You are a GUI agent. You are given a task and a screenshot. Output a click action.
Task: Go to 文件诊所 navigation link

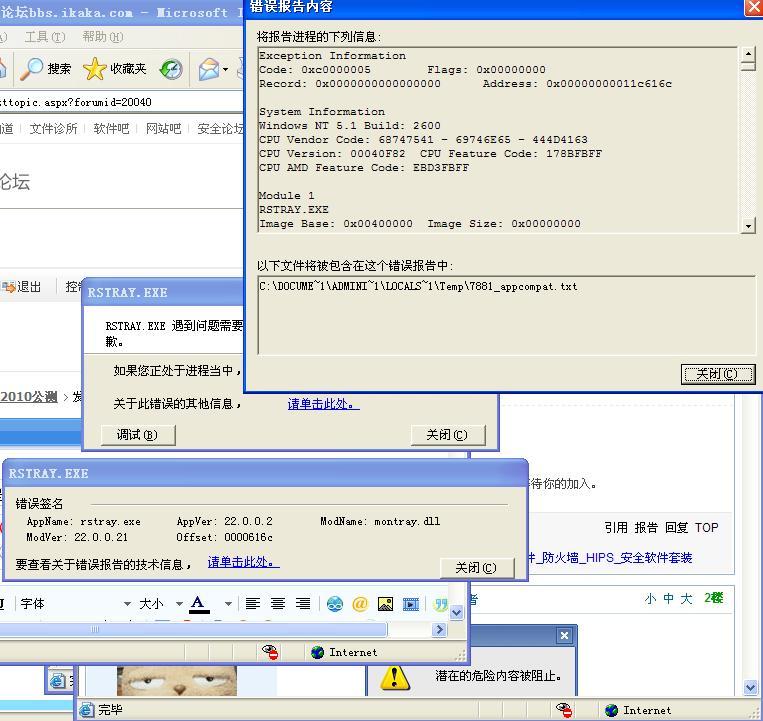[54, 128]
